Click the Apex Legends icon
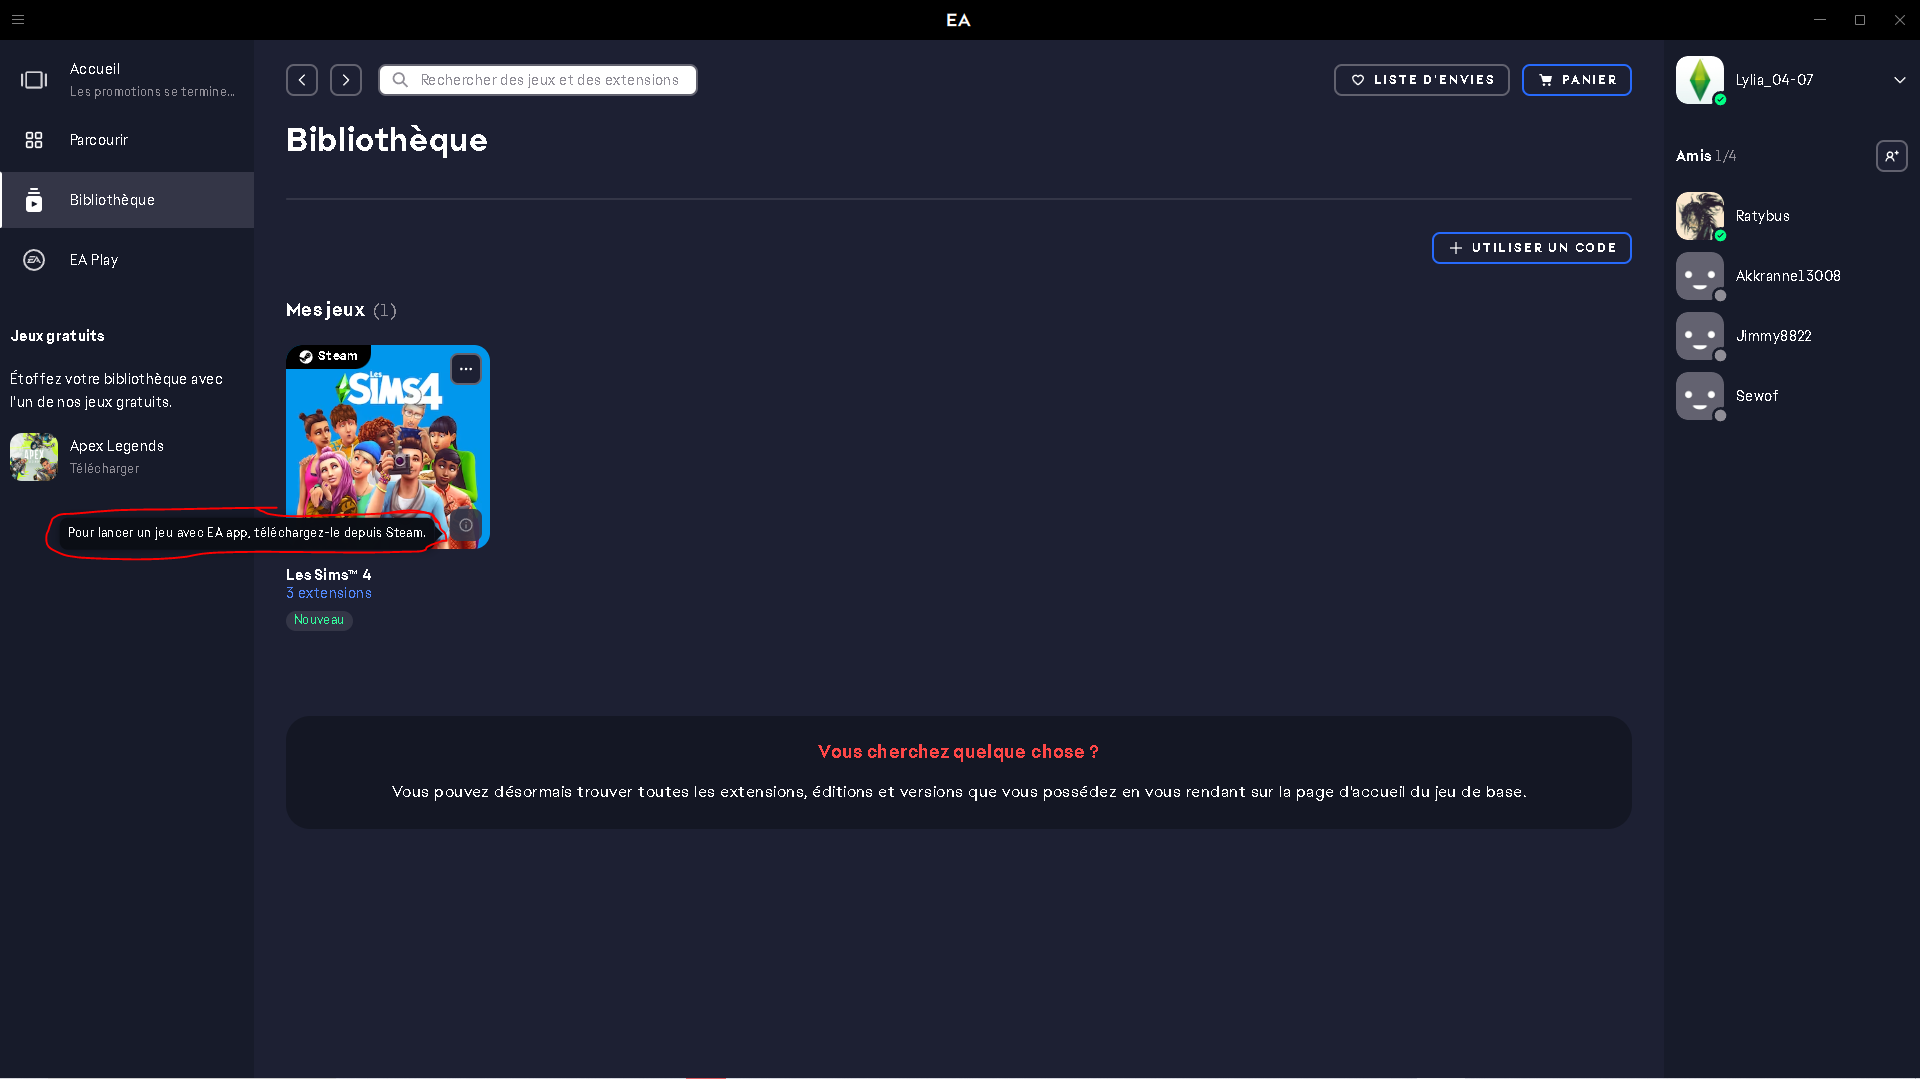Image resolution: width=1920 pixels, height=1079 pixels. [x=34, y=457]
